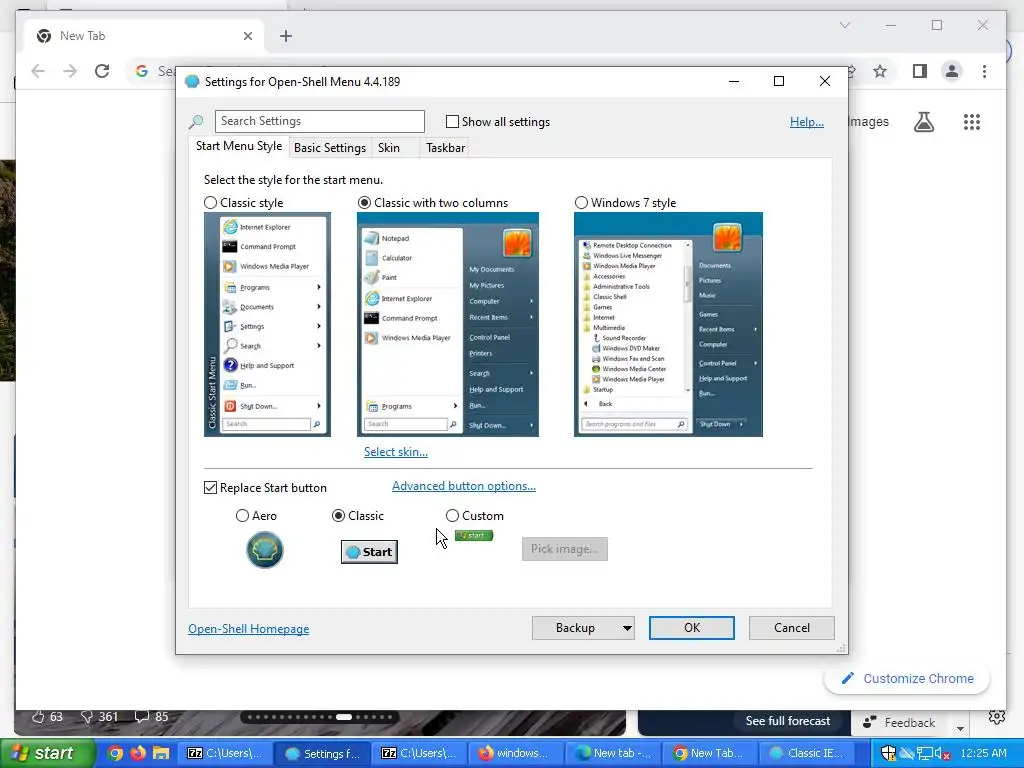Open the Chrome profile avatar
Viewport: 1024px width, 768px height.
pos(952,71)
